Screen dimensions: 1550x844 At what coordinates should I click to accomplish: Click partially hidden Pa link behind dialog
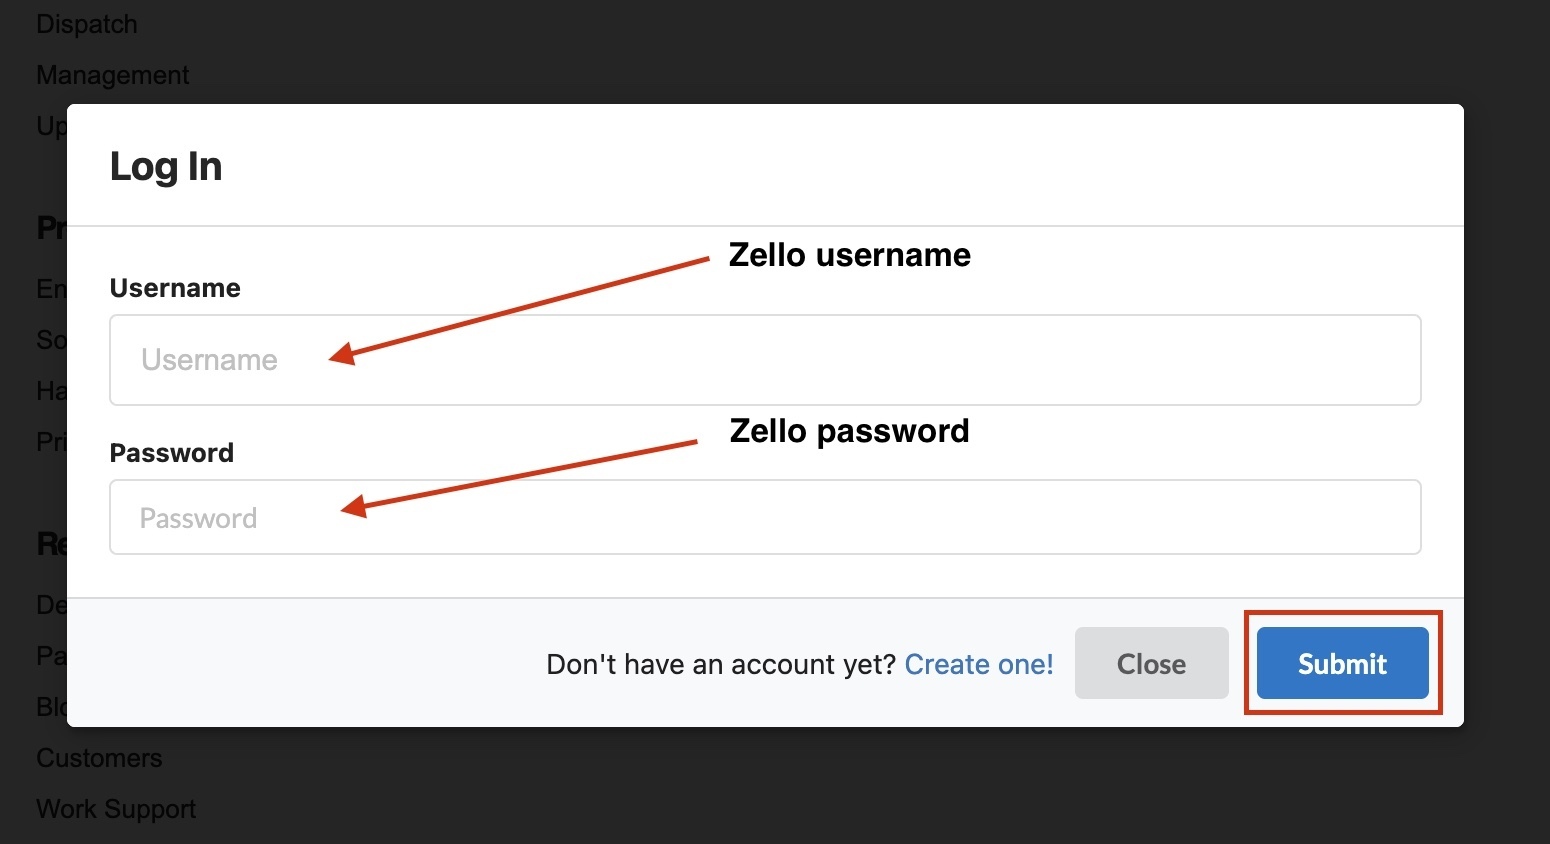(x=51, y=656)
